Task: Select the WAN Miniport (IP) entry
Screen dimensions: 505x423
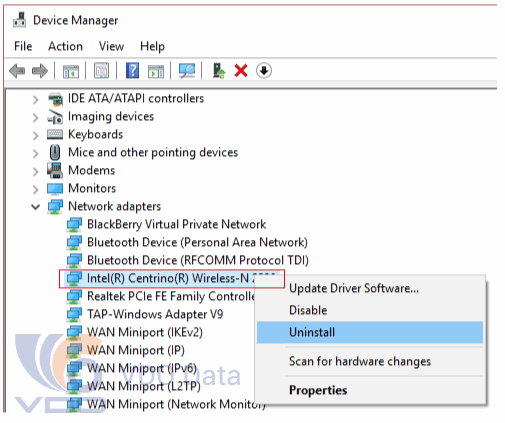Action: click(x=136, y=350)
